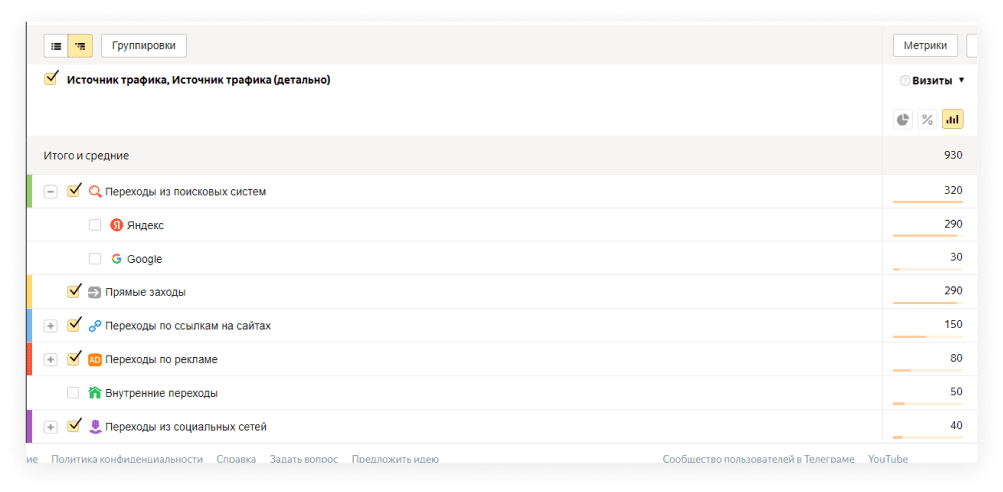Uncheck the Прямые заходы checkbox
1003x492 pixels.
(x=73, y=292)
